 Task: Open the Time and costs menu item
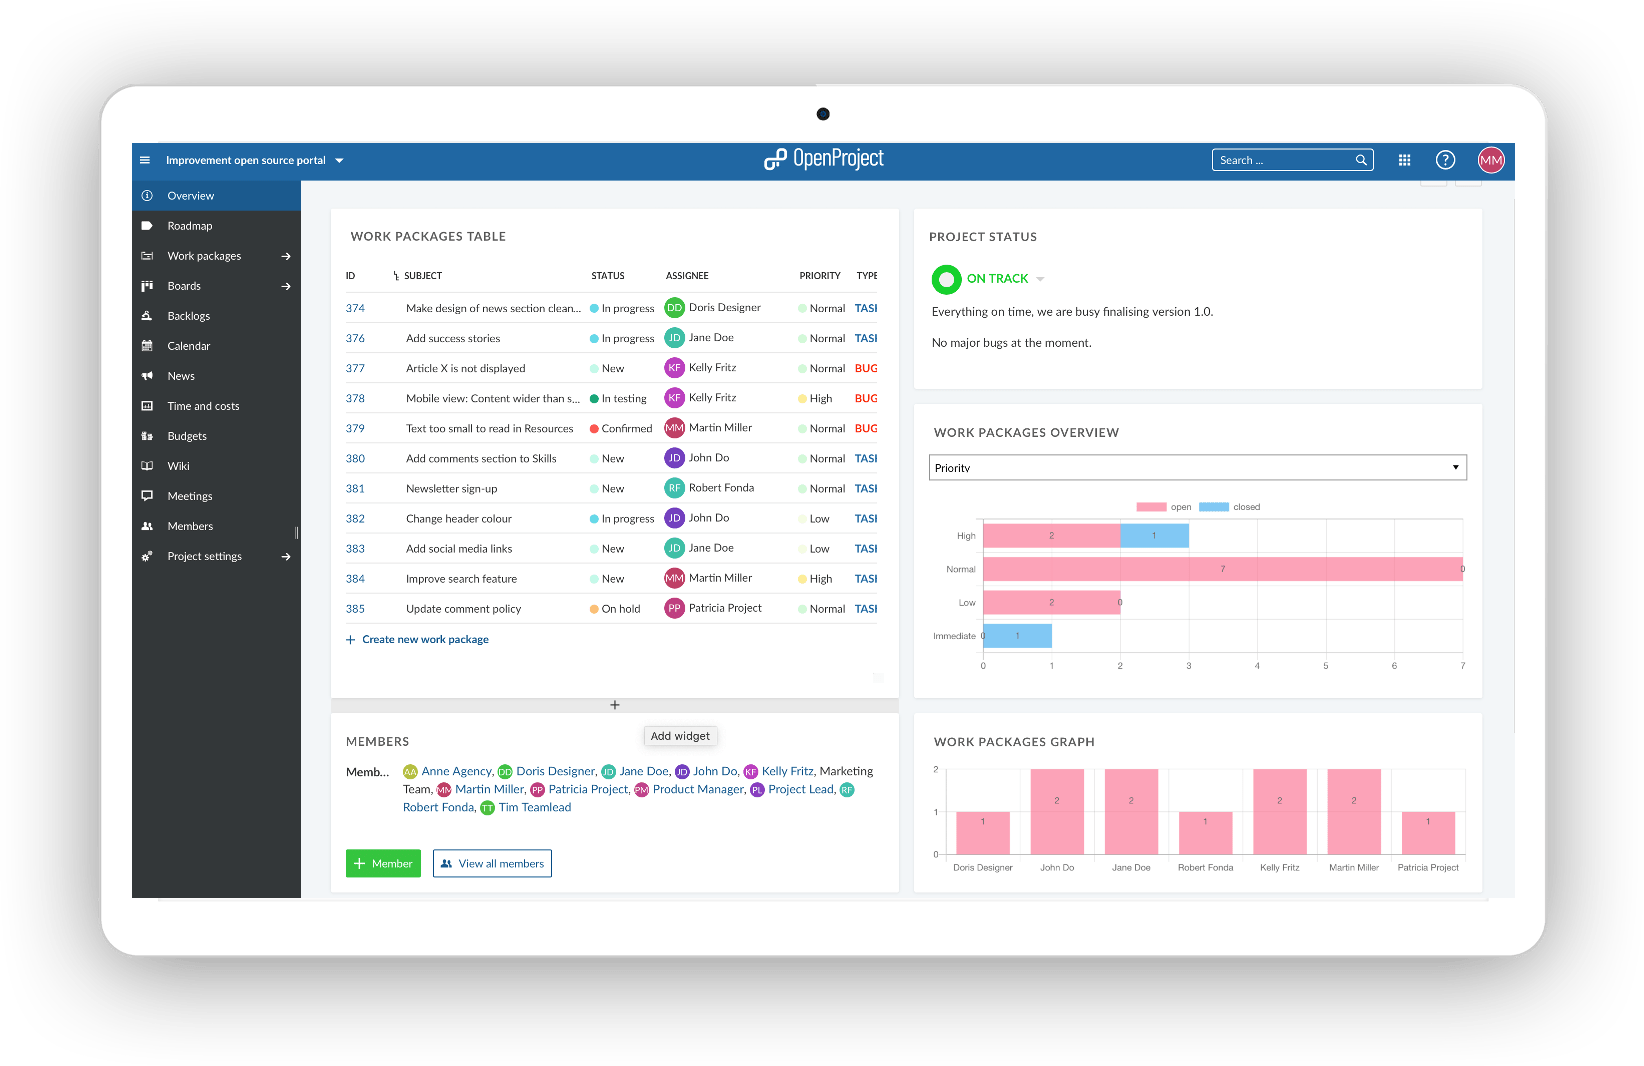pyautogui.click(x=203, y=406)
